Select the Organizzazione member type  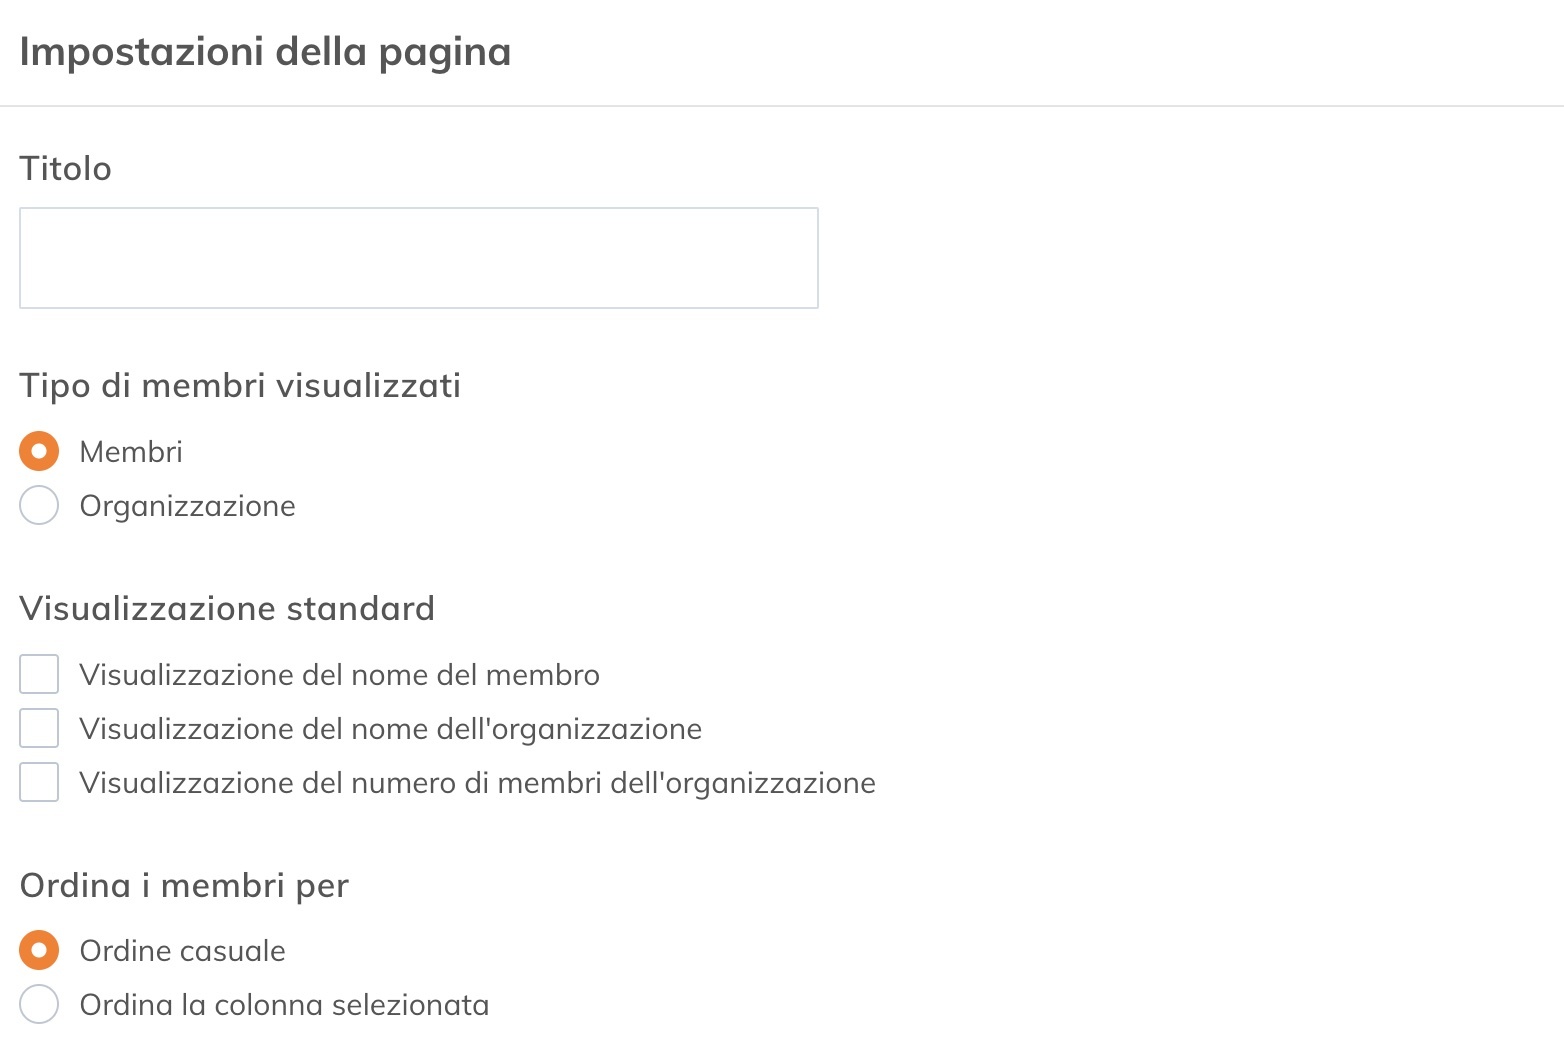click(38, 506)
